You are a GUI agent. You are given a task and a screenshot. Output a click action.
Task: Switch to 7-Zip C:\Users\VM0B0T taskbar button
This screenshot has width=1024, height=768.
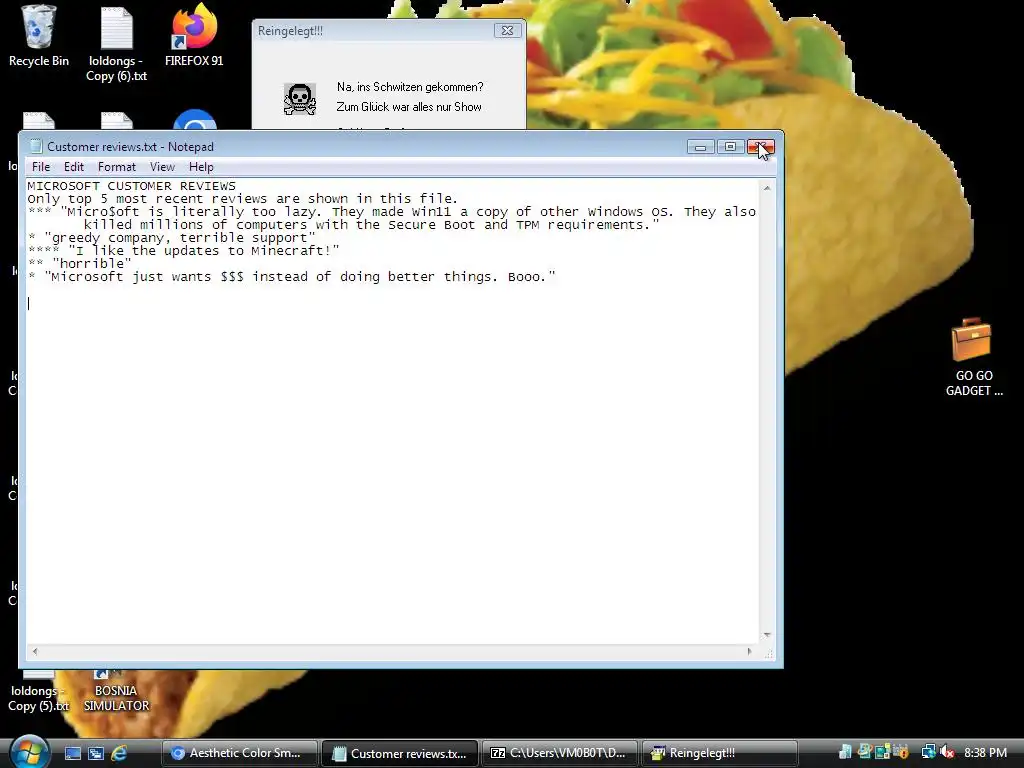point(560,753)
